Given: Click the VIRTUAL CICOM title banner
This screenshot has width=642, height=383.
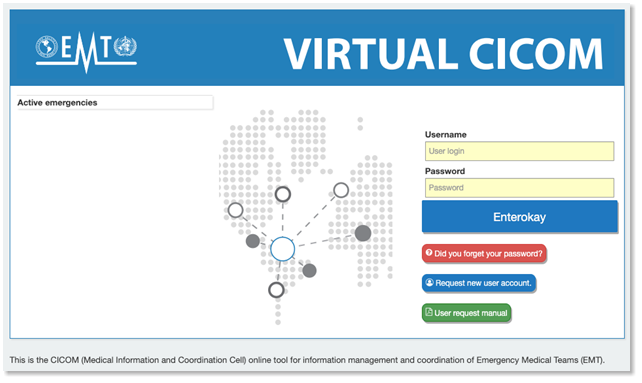Looking at the screenshot, I should [443, 54].
